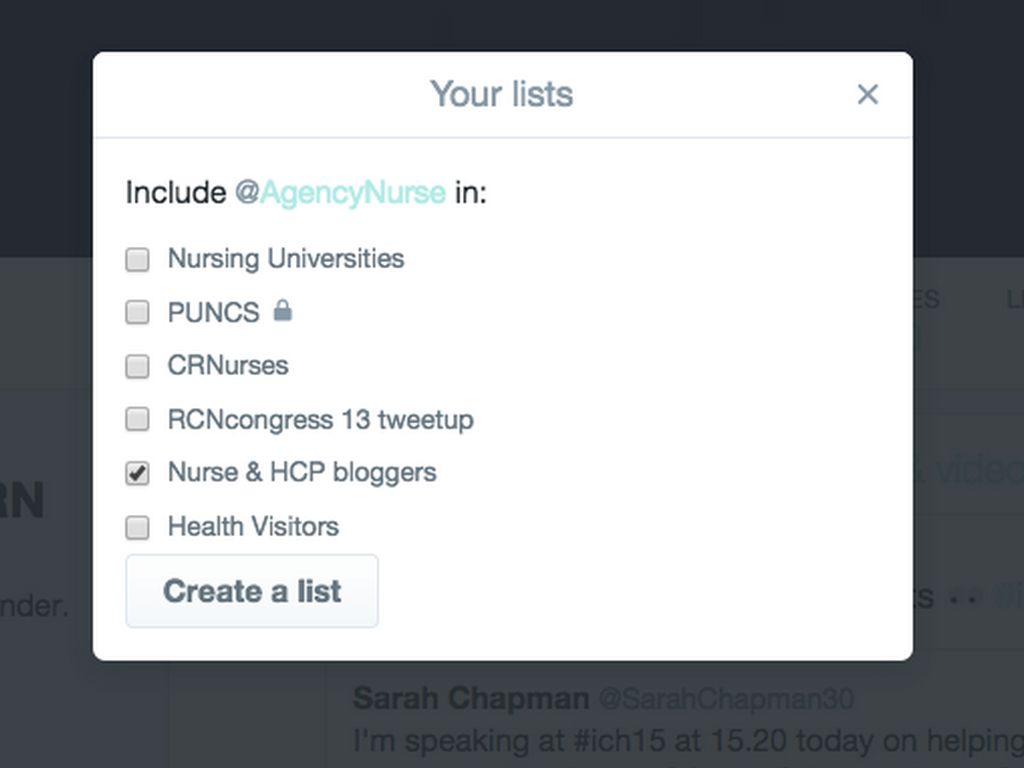Screen dimensions: 1024x768
Task: Open Sarah Chapman's name in the tweet
Action: pos(470,698)
